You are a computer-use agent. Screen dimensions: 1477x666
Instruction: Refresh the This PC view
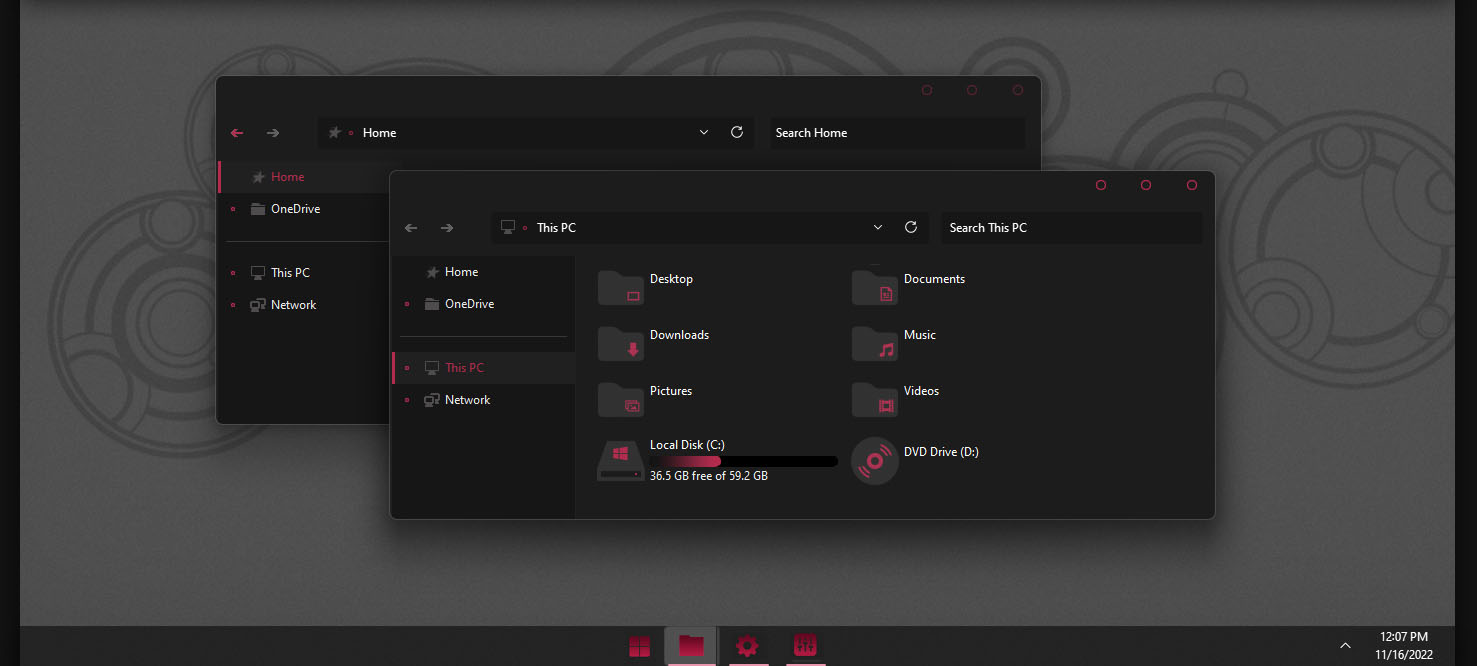click(x=911, y=227)
